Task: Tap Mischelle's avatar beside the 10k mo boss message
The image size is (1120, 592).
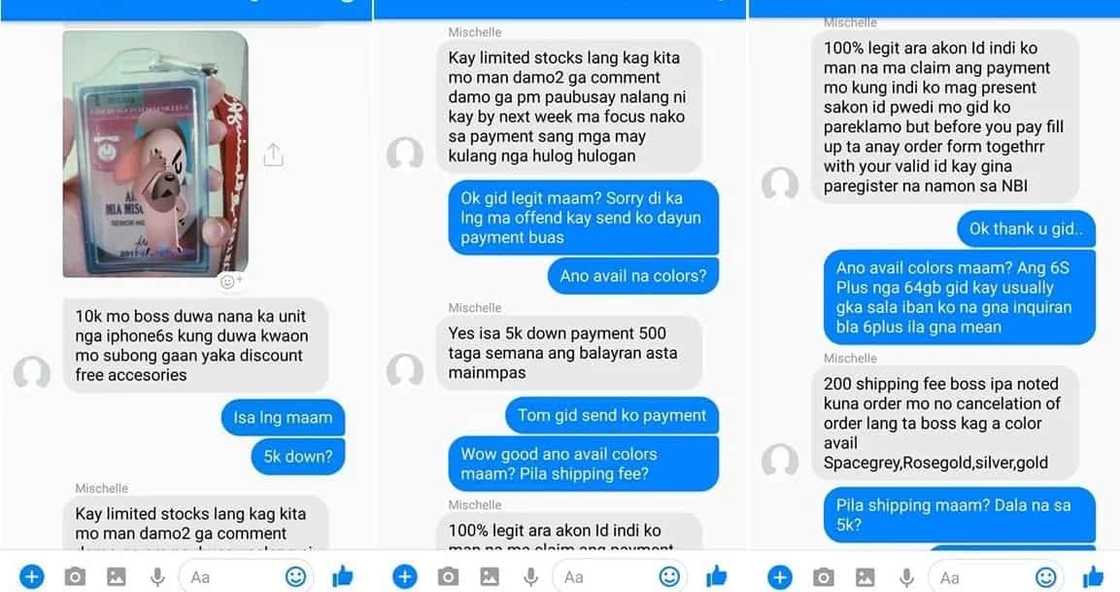Action: click(31, 373)
